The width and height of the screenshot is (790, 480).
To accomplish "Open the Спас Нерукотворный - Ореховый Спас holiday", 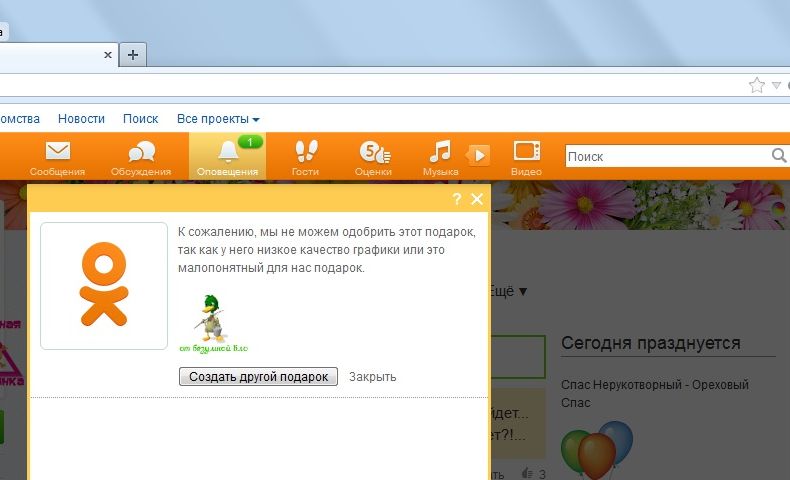I will click(x=655, y=393).
